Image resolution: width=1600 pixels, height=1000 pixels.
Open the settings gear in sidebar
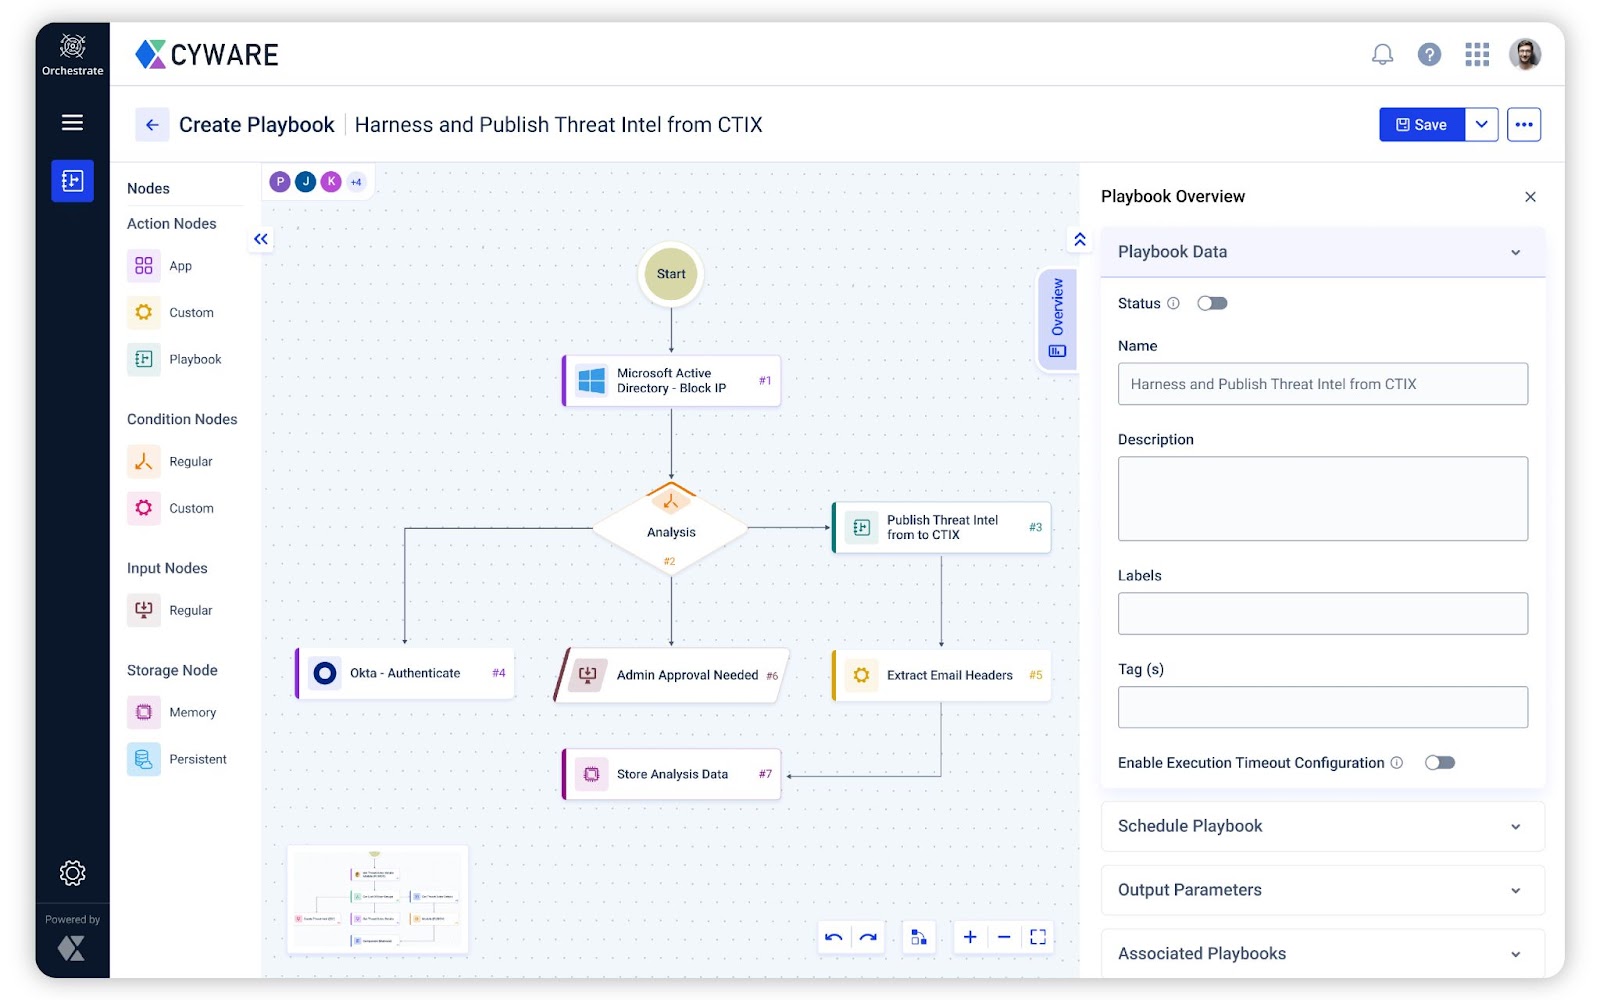72,873
